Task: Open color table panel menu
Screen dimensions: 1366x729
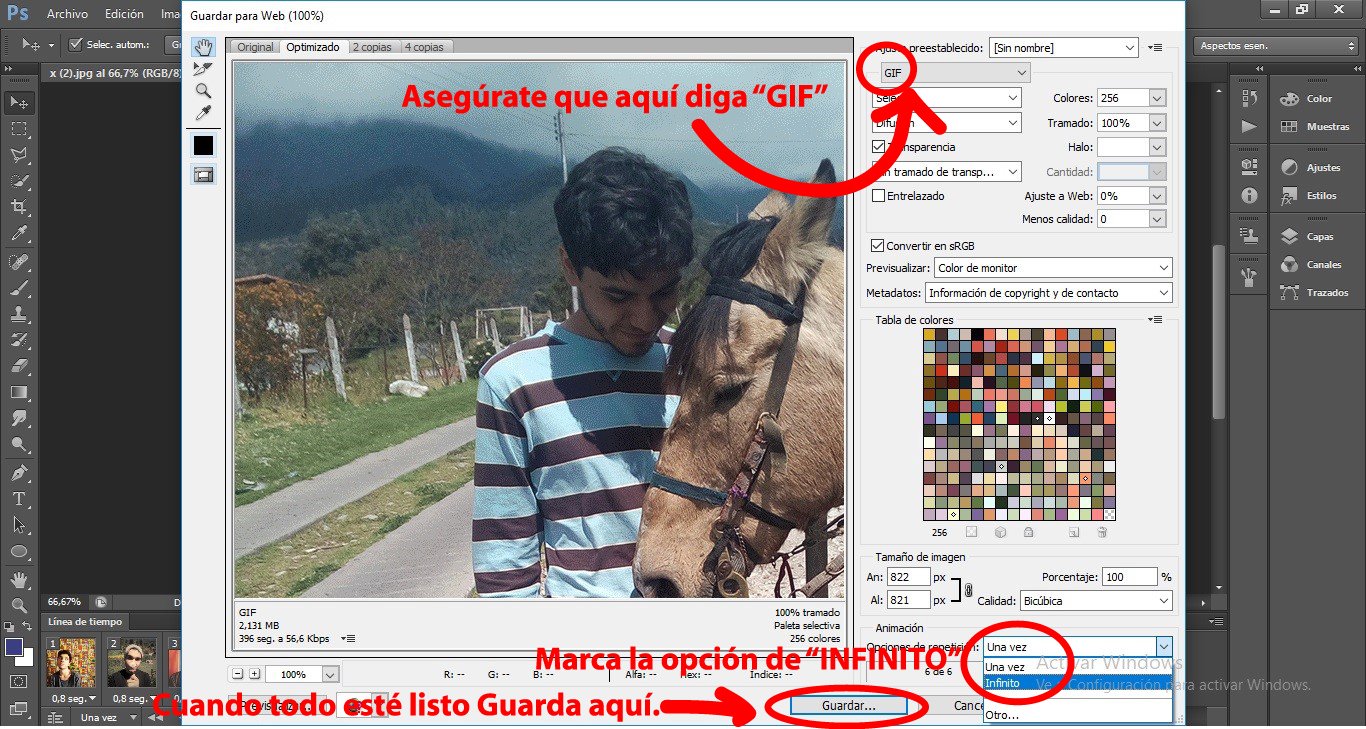Action: (x=1157, y=320)
